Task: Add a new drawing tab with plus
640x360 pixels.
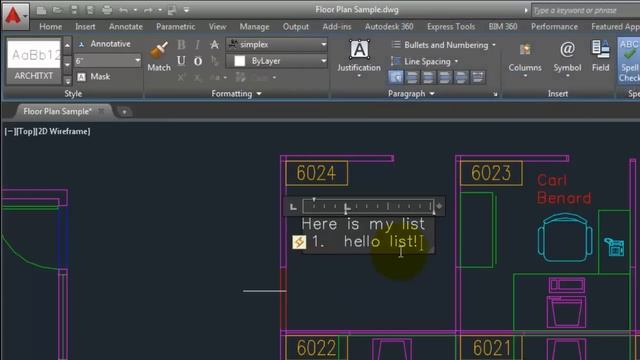Action: point(124,111)
